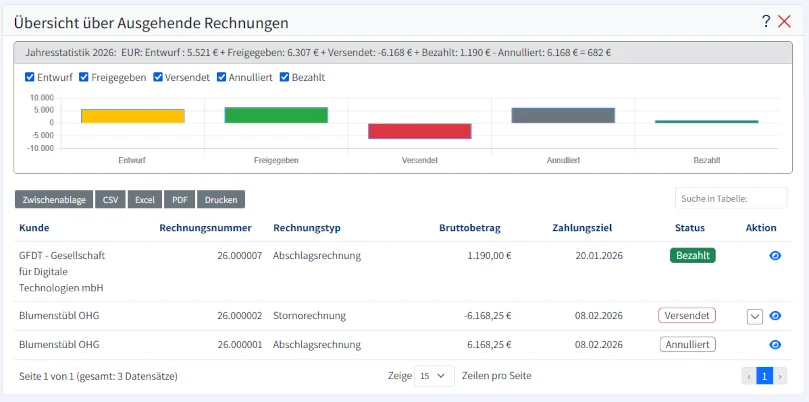Click due date 20.01.2026
The image size is (809, 402).
599,255
